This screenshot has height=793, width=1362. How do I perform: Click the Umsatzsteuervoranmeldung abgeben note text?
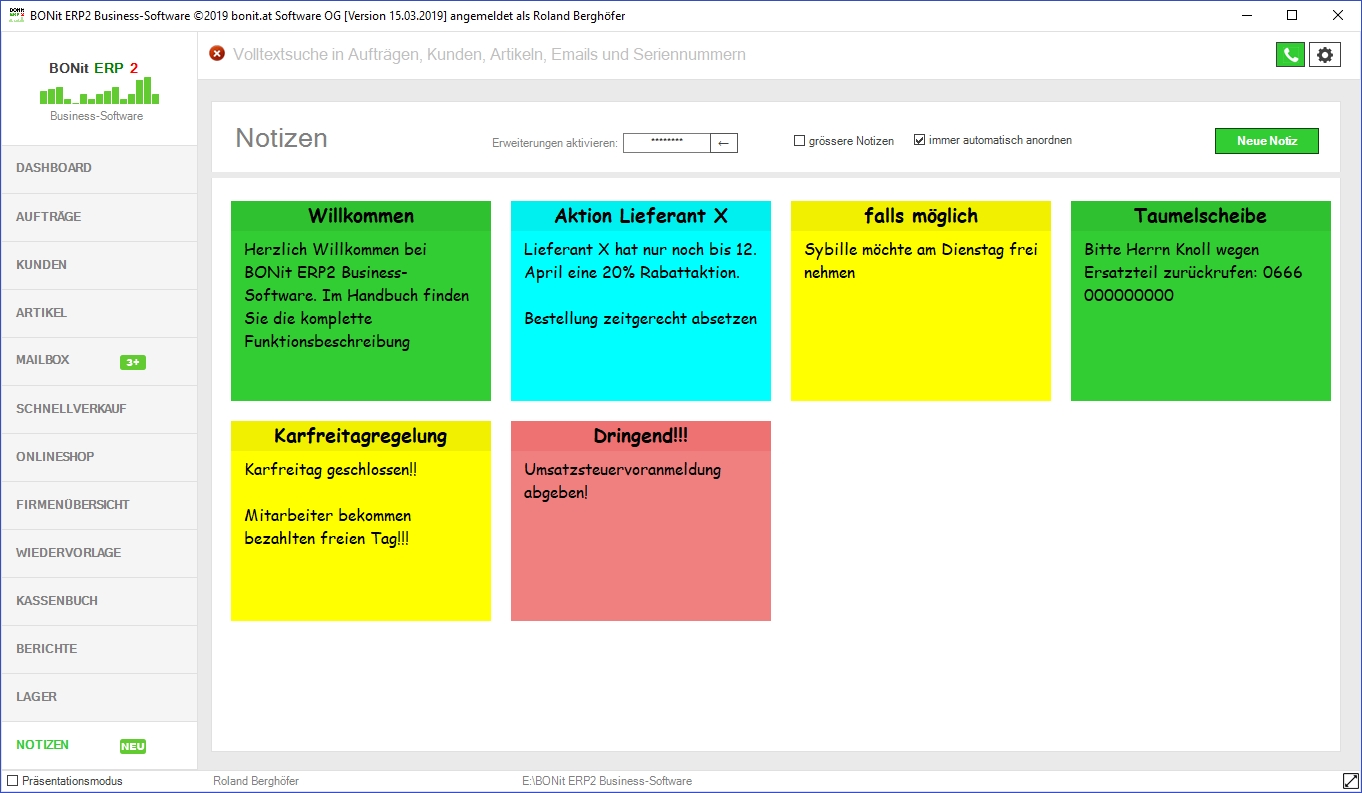point(622,481)
